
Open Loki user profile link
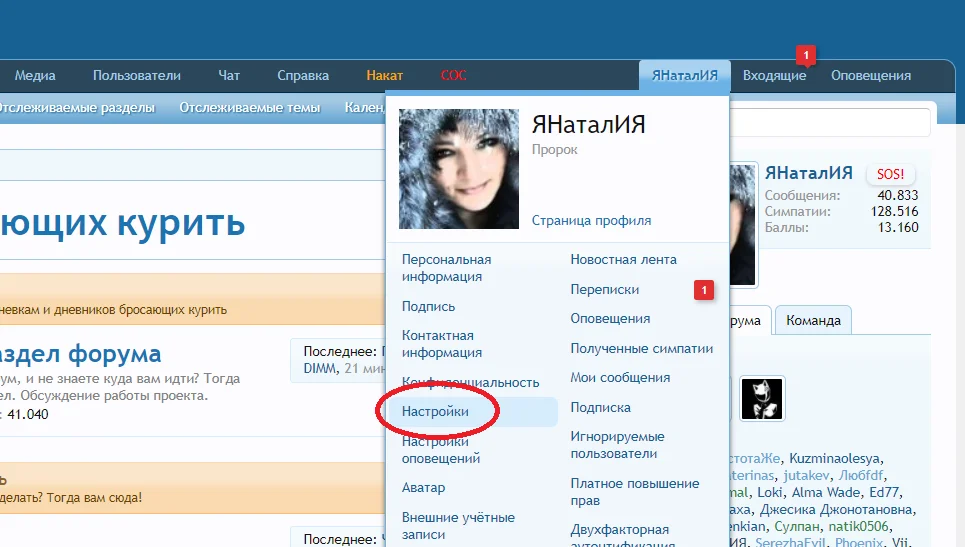[769, 493]
